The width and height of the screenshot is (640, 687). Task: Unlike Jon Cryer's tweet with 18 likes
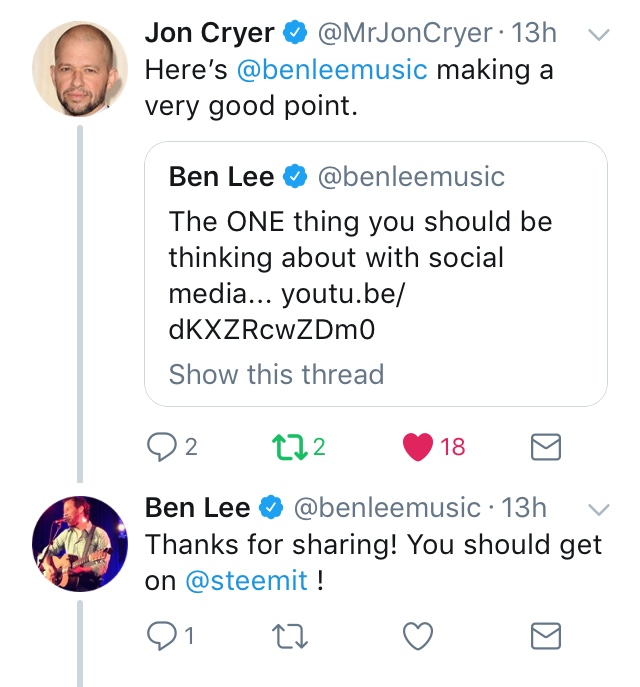tap(417, 446)
